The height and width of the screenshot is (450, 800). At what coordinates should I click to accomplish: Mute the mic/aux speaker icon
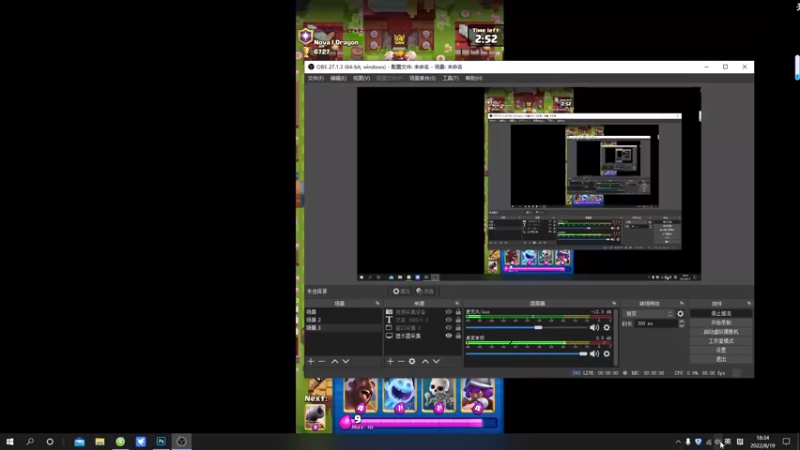[x=594, y=328]
